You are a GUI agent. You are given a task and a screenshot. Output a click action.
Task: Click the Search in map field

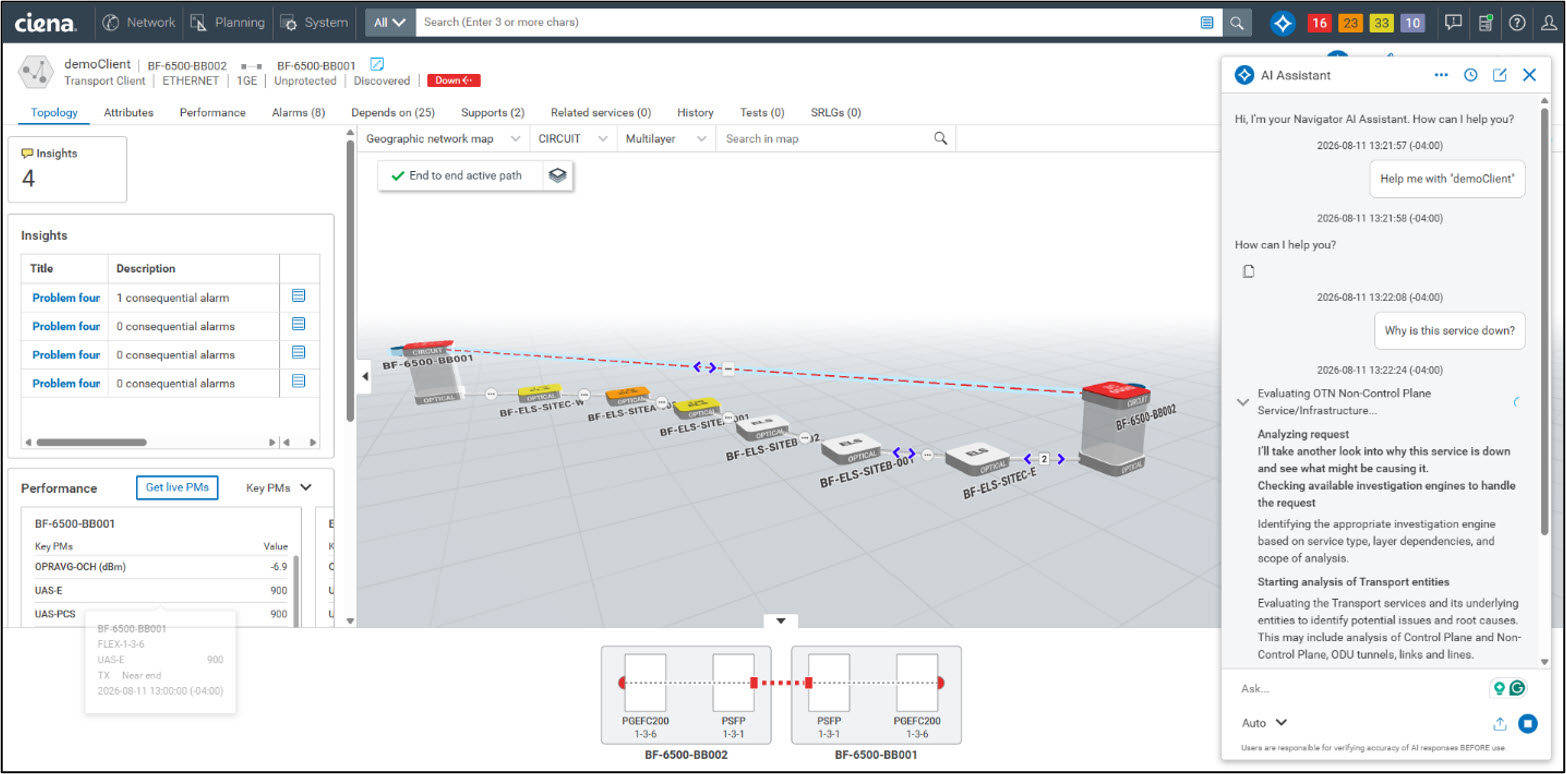(825, 139)
